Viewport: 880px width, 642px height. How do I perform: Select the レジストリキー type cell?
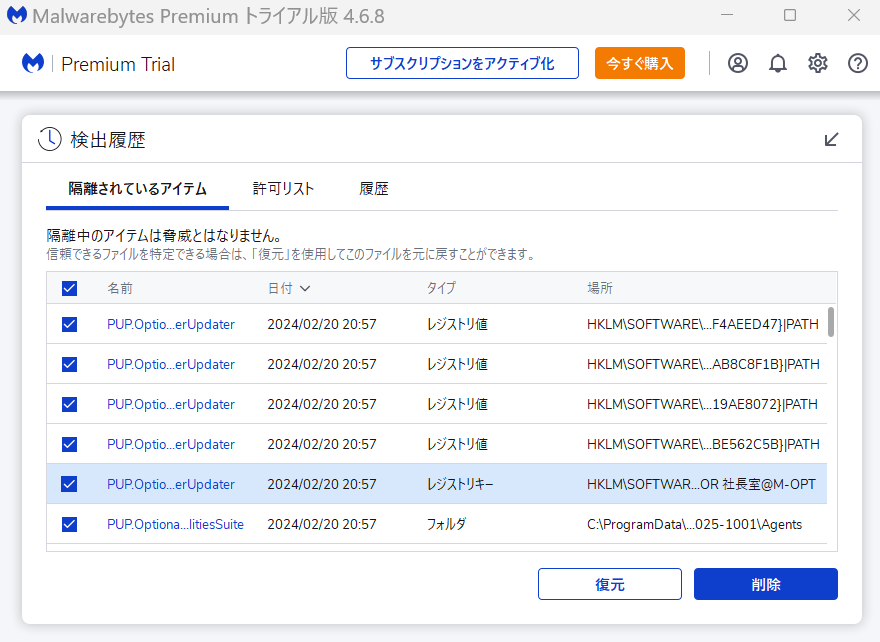point(460,484)
